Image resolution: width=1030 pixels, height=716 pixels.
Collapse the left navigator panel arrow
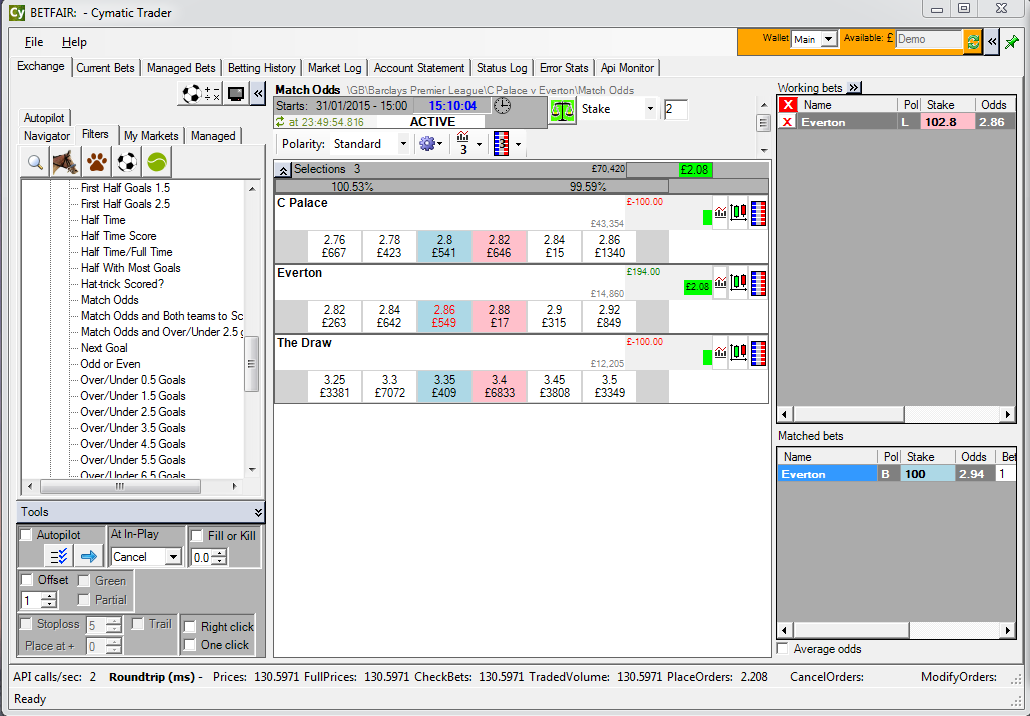click(258, 94)
